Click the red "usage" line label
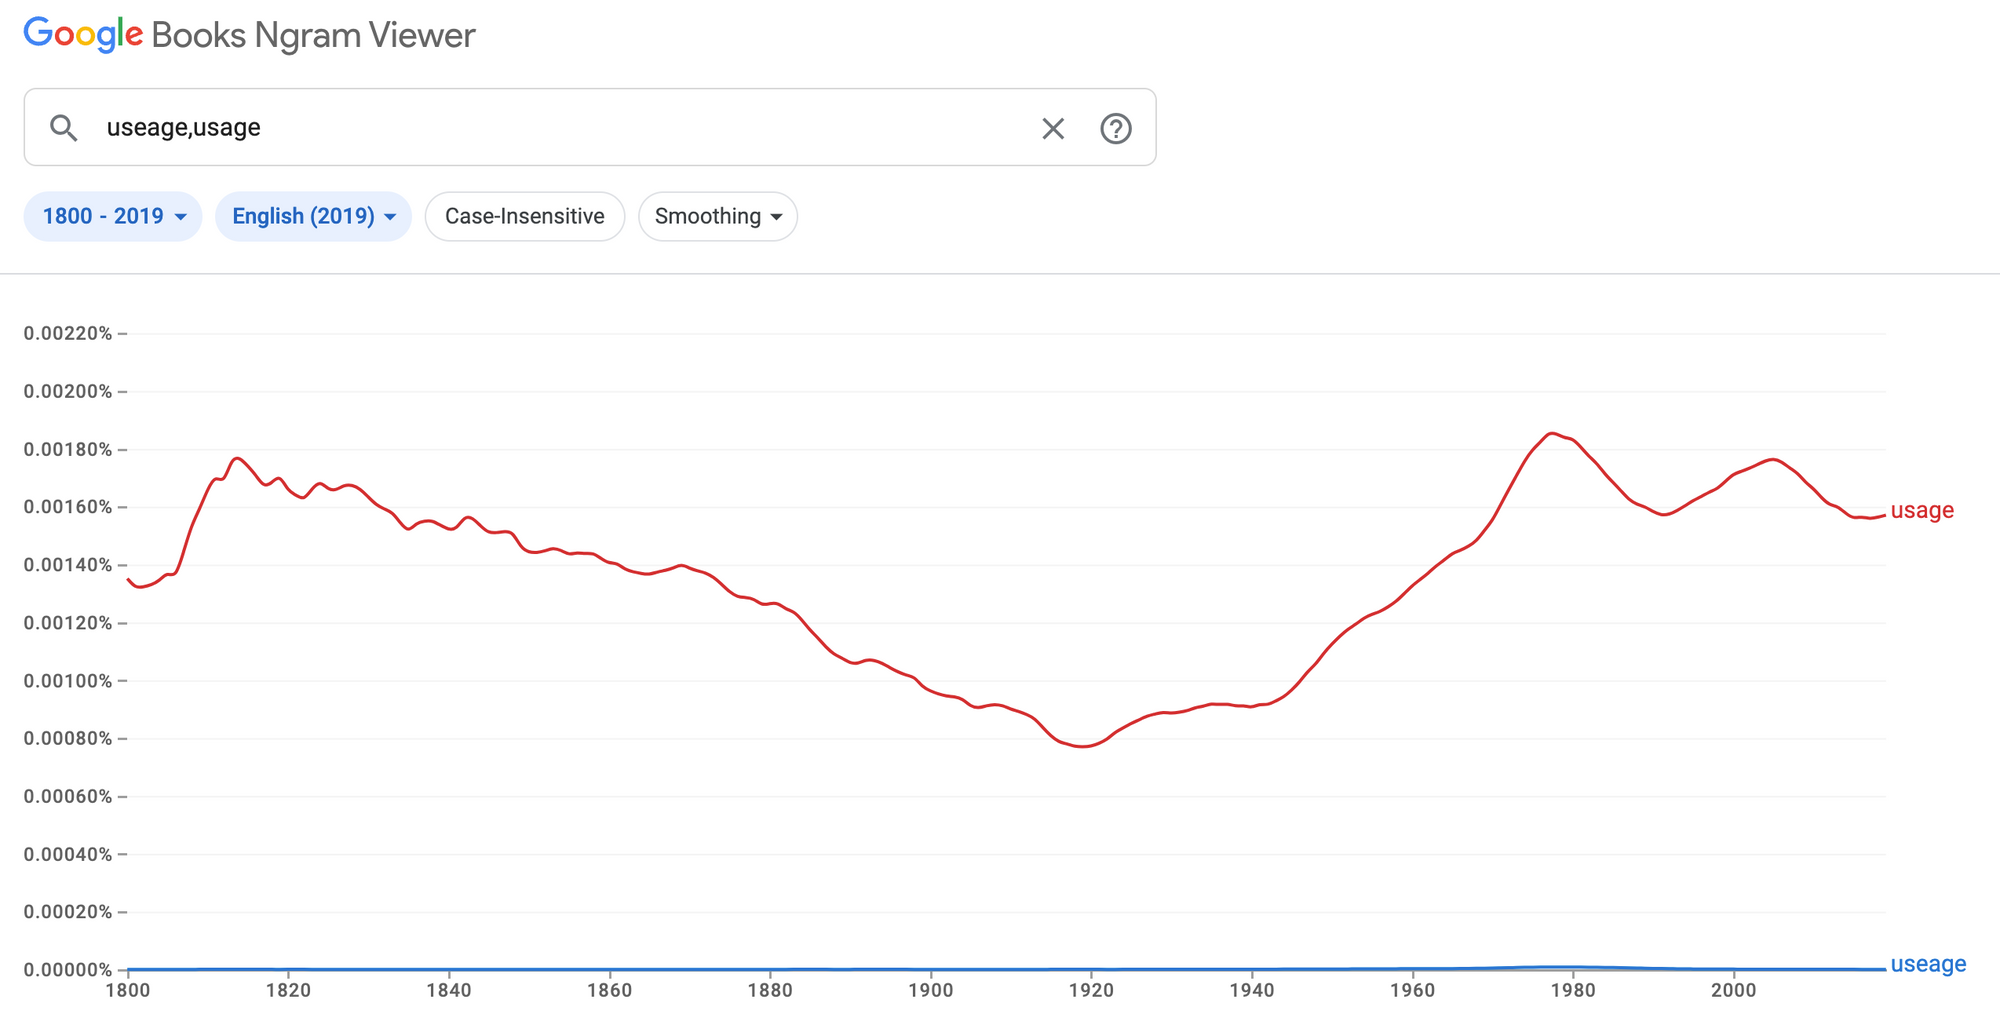 click(1921, 510)
